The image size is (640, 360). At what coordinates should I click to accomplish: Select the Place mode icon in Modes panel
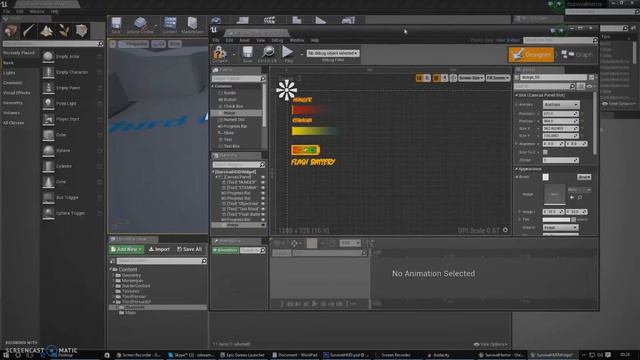(x=11, y=31)
